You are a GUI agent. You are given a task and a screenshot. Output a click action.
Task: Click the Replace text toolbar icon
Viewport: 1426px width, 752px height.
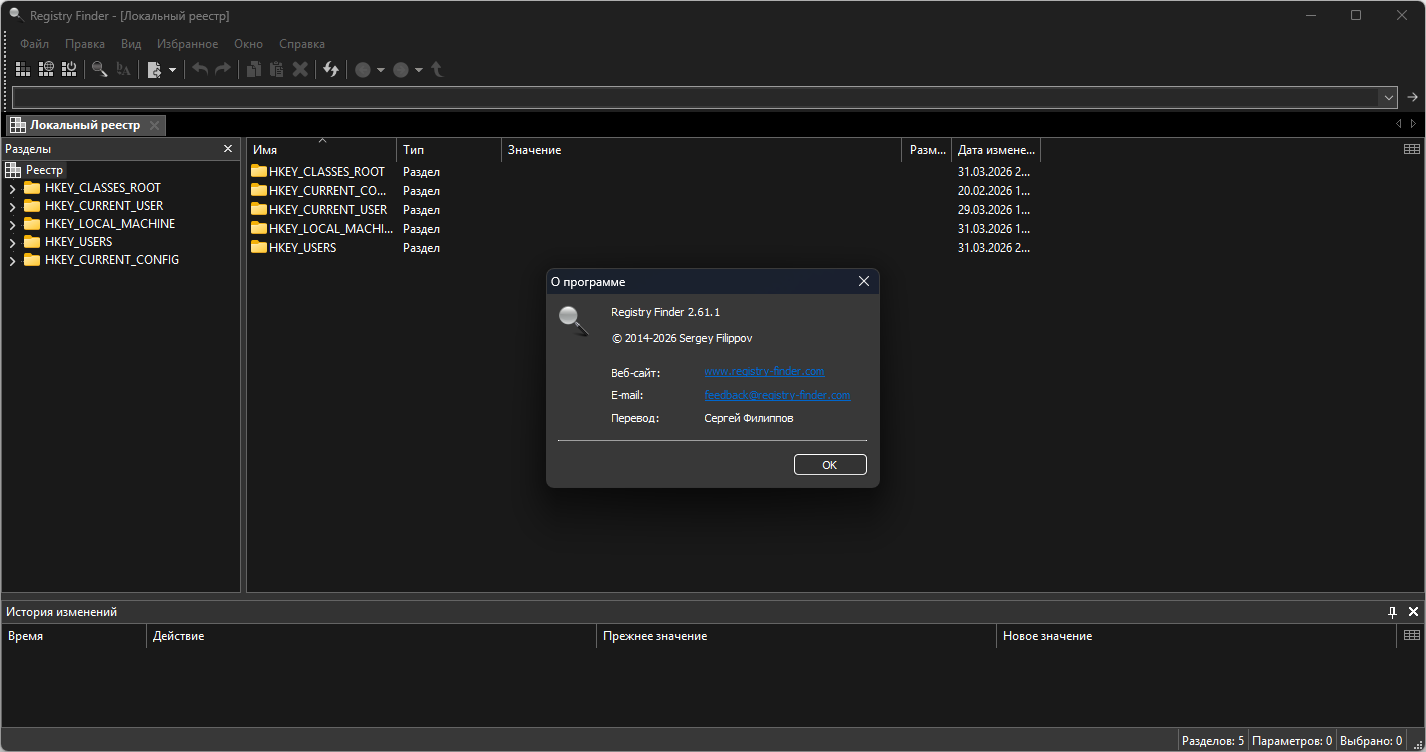123,69
